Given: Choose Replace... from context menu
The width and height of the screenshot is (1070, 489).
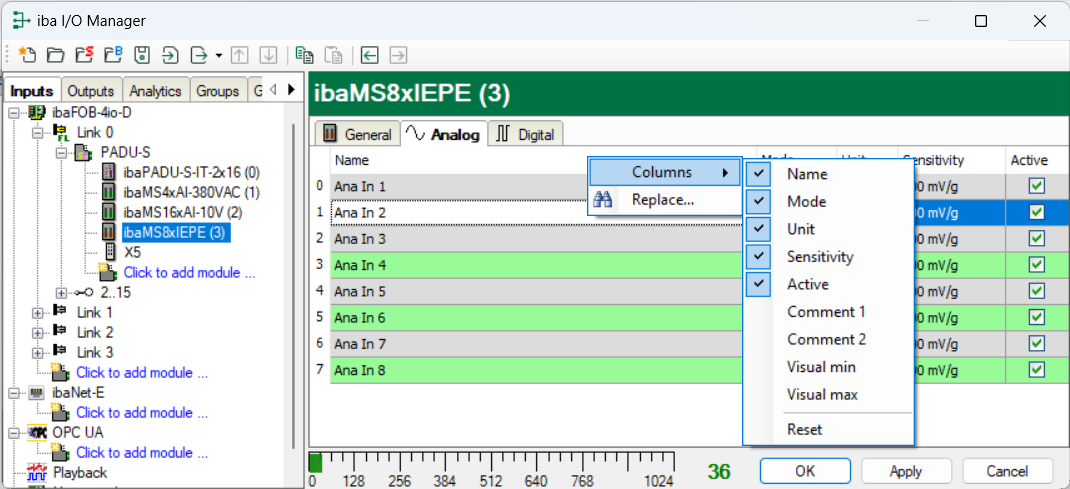Looking at the screenshot, I should coord(665,200).
